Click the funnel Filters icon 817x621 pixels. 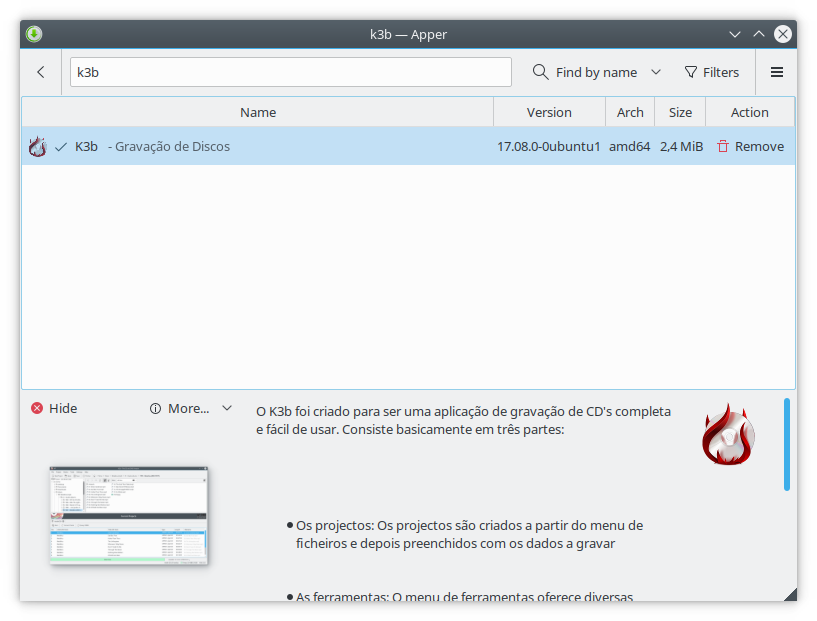[690, 72]
